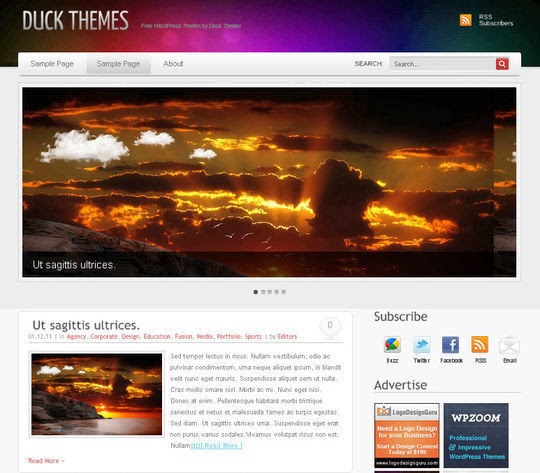Open the Editors author link
540x473 pixels.
click(287, 337)
